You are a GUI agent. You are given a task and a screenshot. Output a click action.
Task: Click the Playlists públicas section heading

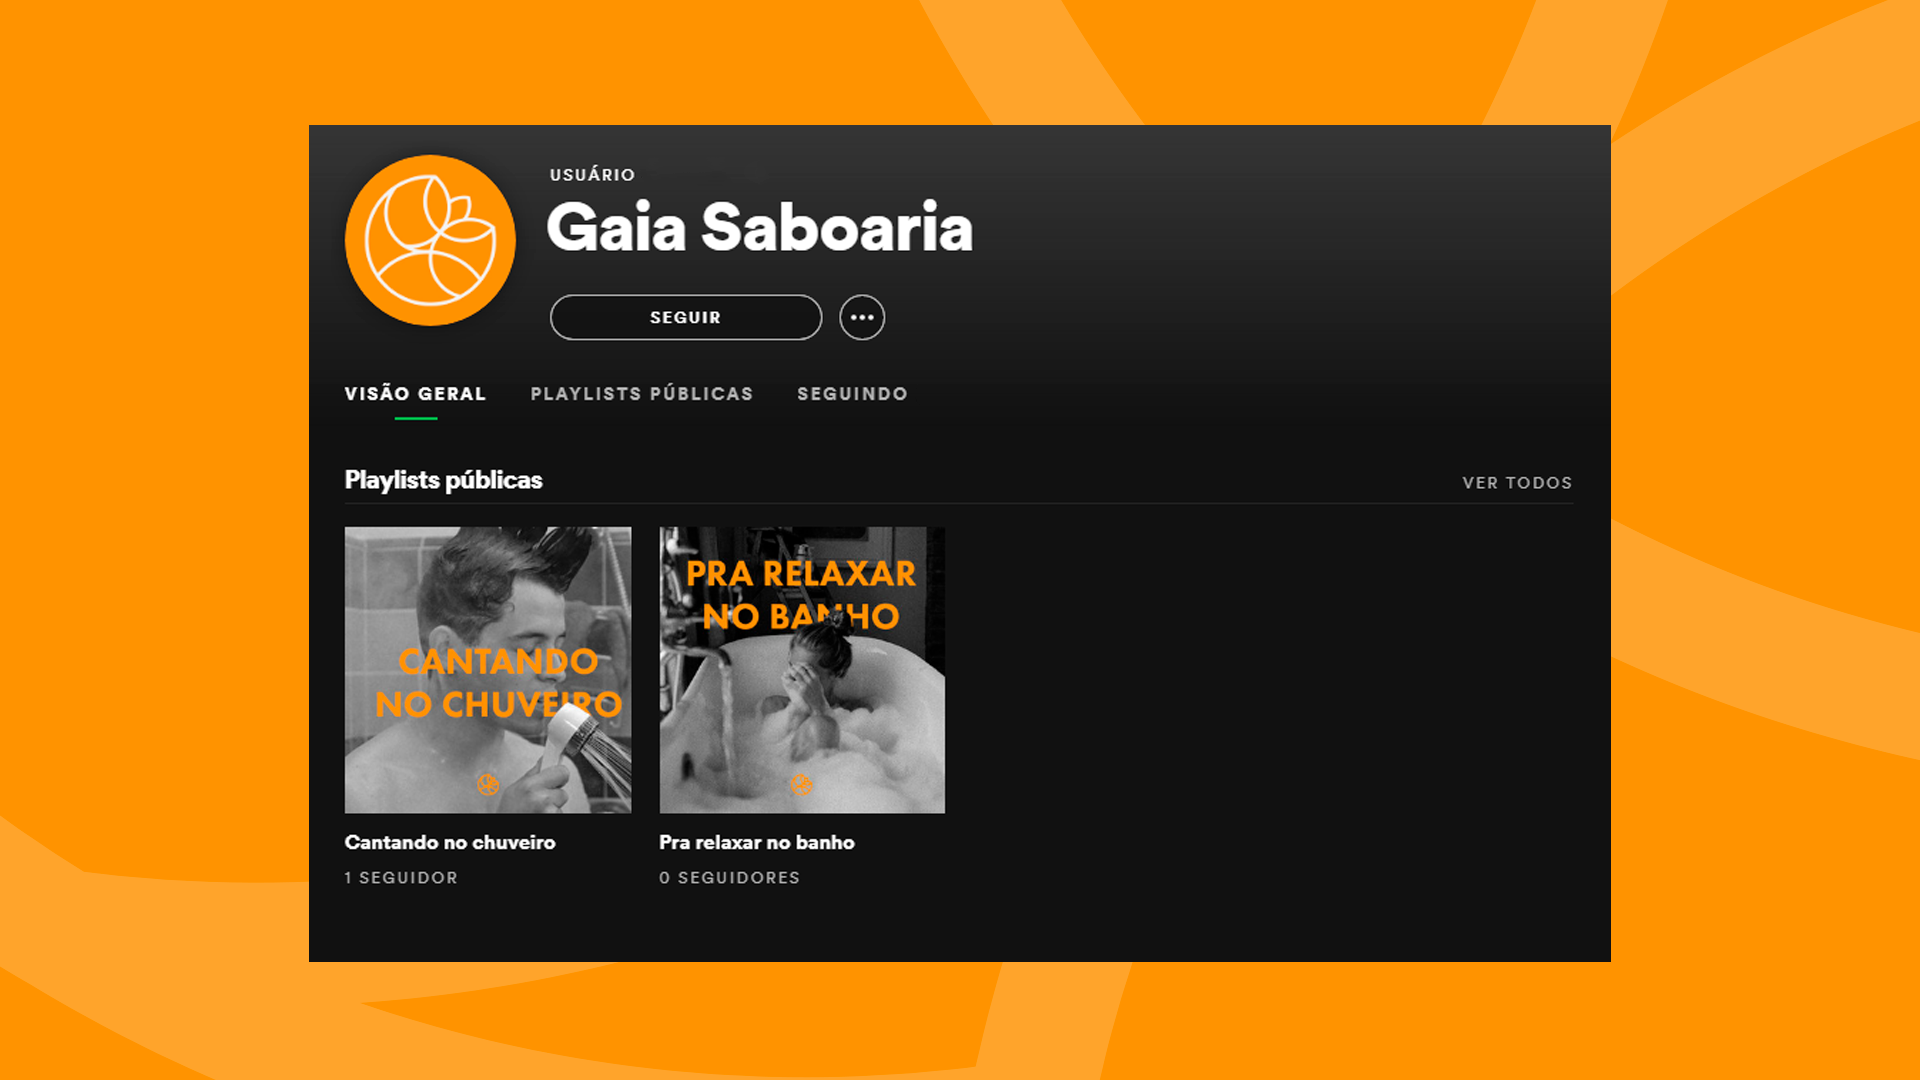(x=443, y=480)
